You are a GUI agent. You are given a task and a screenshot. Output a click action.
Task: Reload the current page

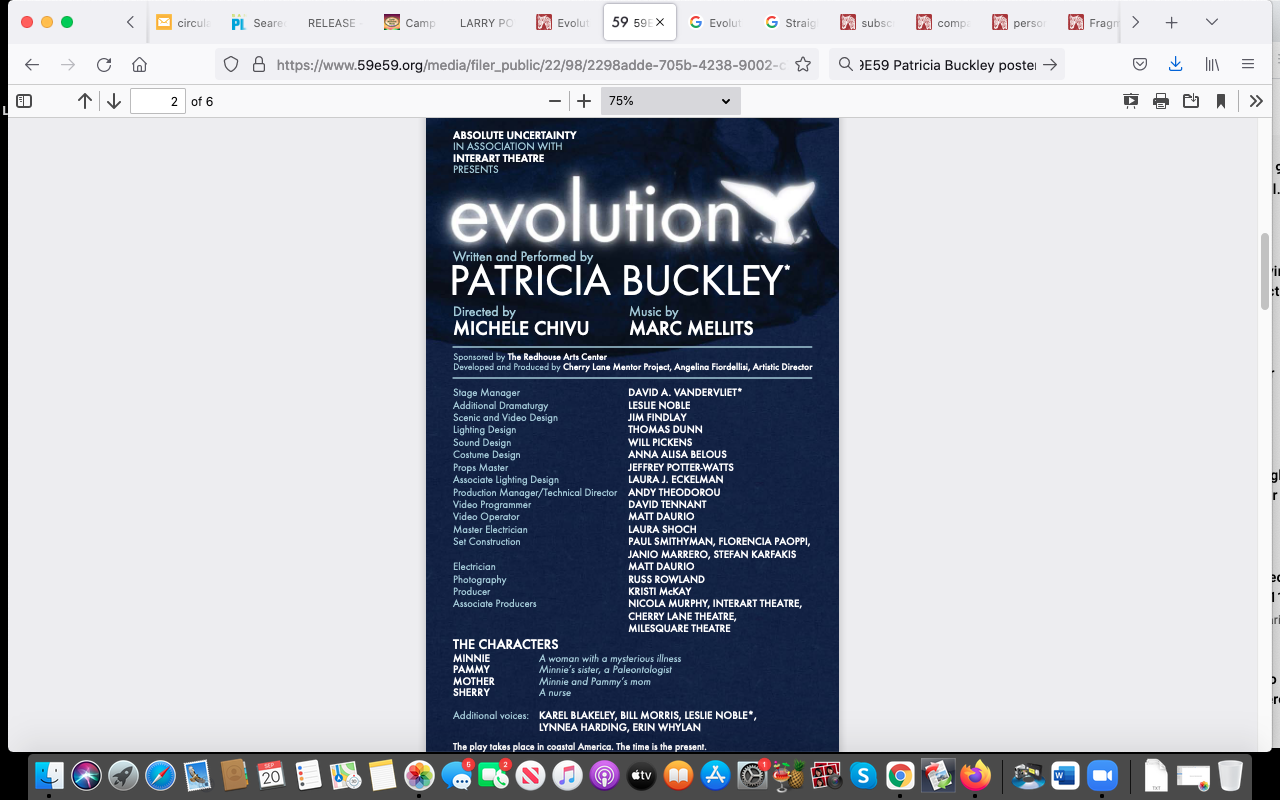[x=104, y=64]
